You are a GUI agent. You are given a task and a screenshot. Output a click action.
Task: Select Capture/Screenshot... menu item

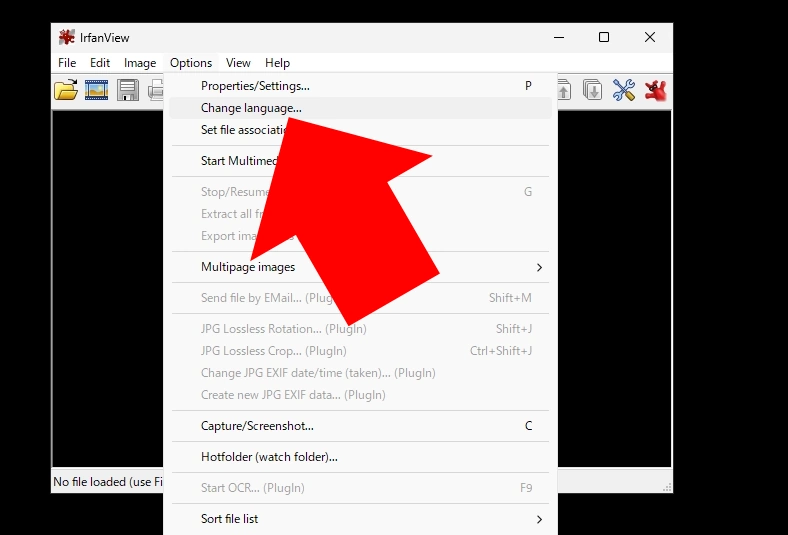[360, 426]
